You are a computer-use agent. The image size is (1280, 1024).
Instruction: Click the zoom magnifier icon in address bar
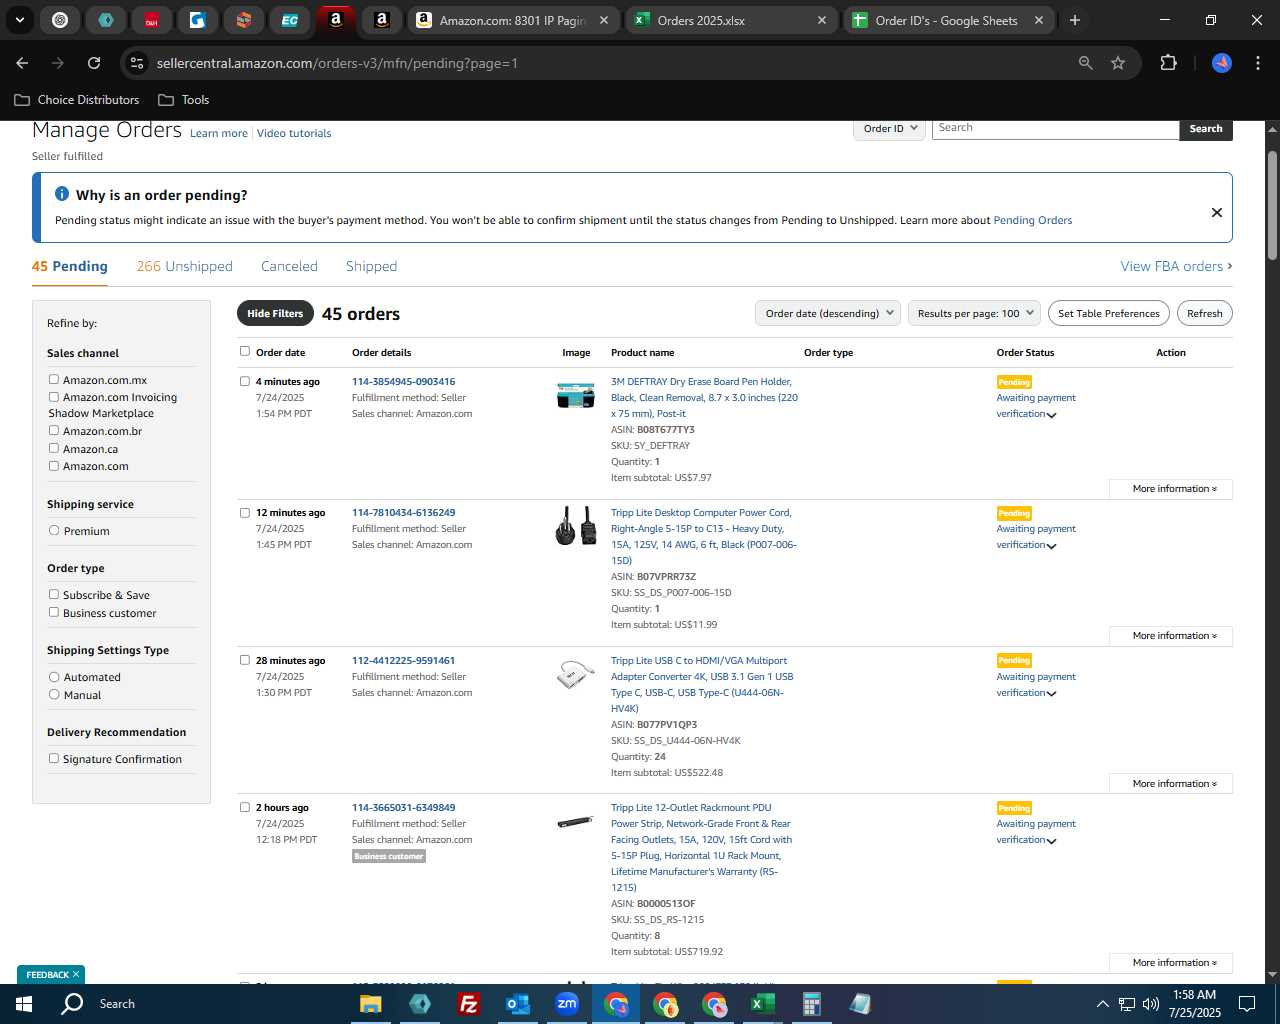1086,63
